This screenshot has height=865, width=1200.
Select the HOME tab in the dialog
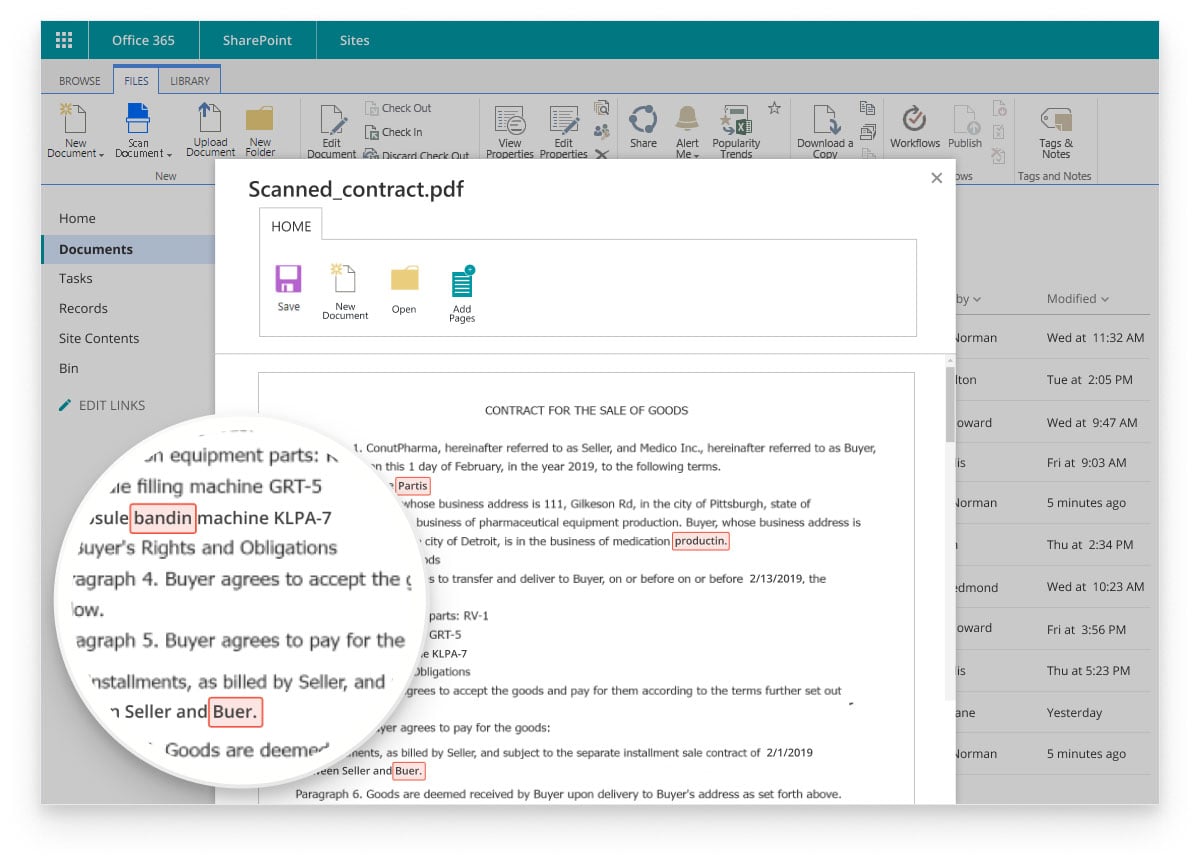291,227
